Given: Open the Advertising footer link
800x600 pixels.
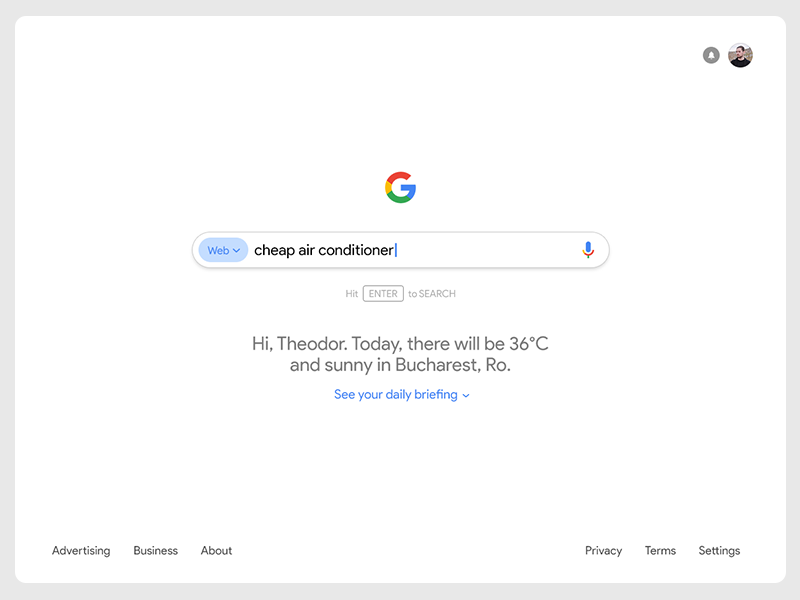Looking at the screenshot, I should (81, 551).
